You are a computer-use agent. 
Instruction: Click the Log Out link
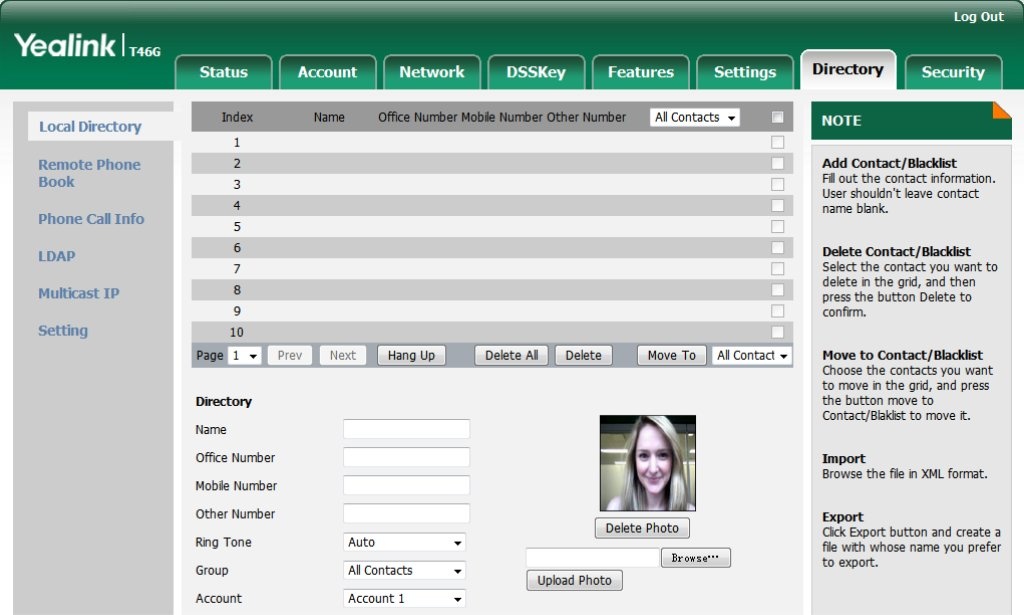(x=978, y=17)
